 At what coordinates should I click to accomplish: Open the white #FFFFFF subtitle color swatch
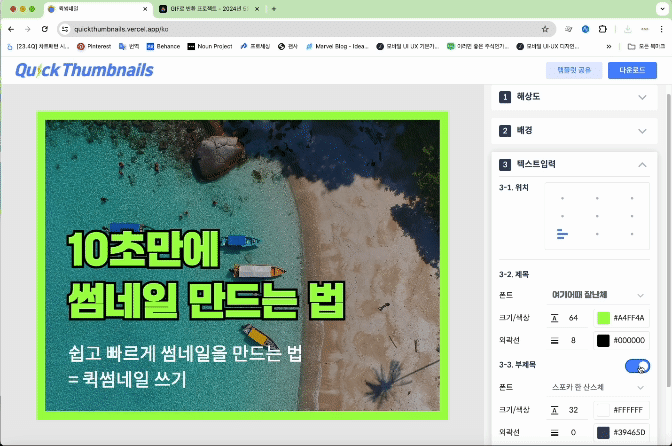pyautogui.click(x=603, y=410)
